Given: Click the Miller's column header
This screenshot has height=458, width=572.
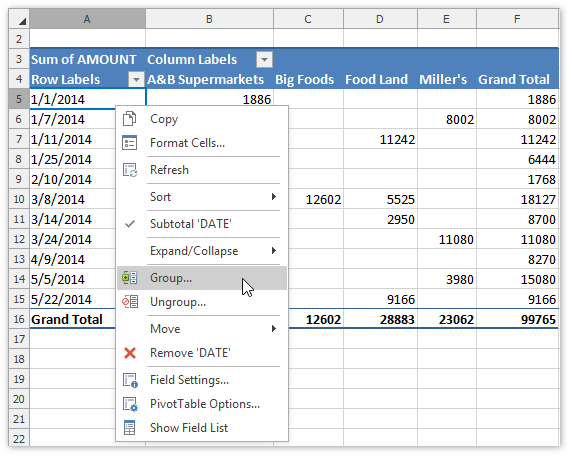Looking at the screenshot, I should tap(447, 79).
